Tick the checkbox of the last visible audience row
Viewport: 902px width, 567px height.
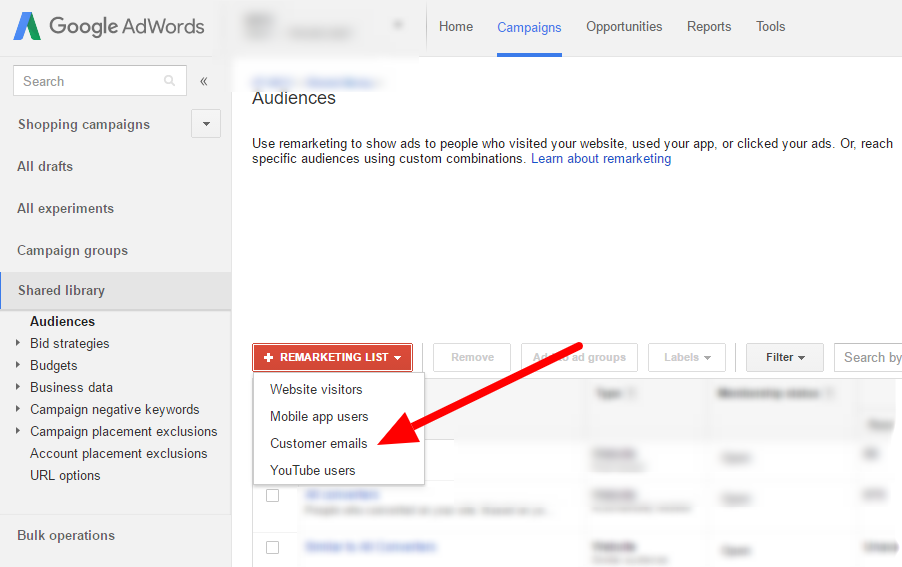coord(273,547)
